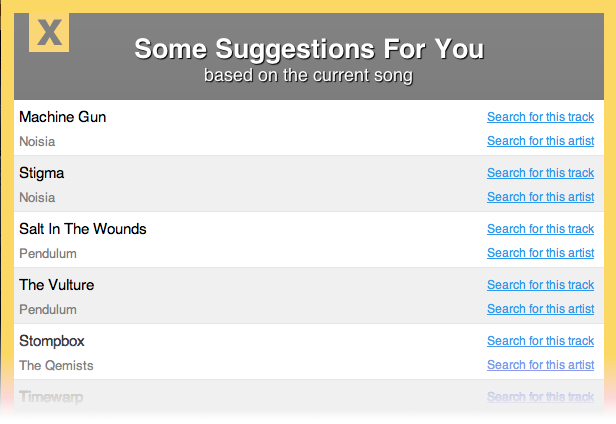Search for the track Timewarp
The width and height of the screenshot is (616, 424).
click(x=540, y=397)
